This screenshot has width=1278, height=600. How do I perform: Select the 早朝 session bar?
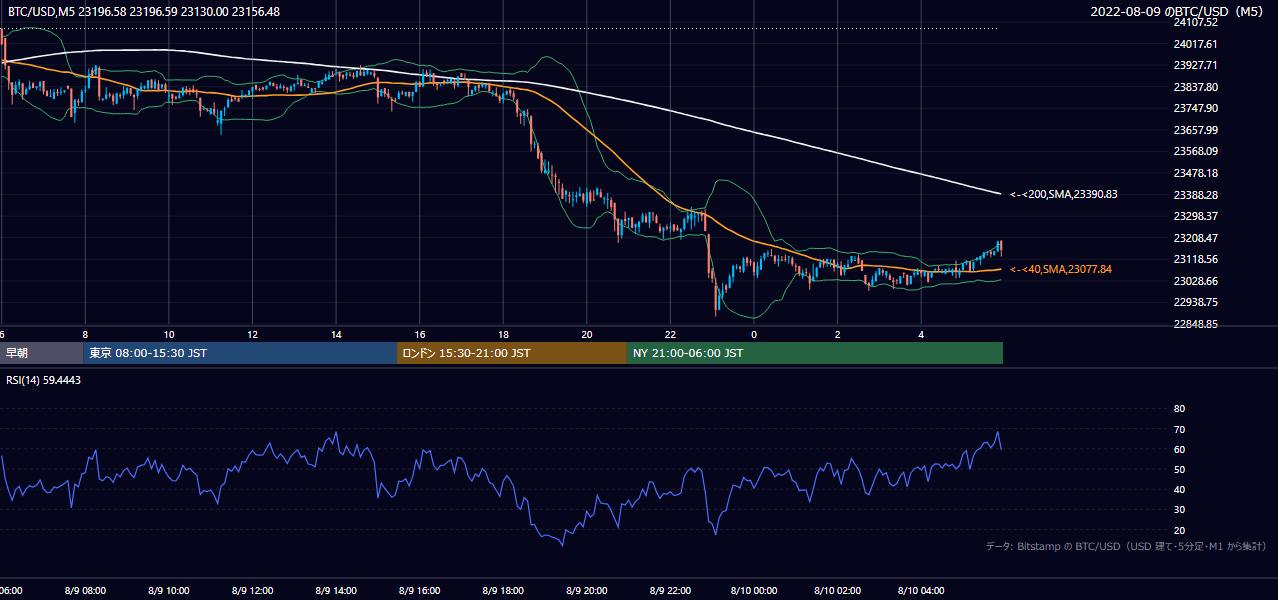[x=42, y=353]
